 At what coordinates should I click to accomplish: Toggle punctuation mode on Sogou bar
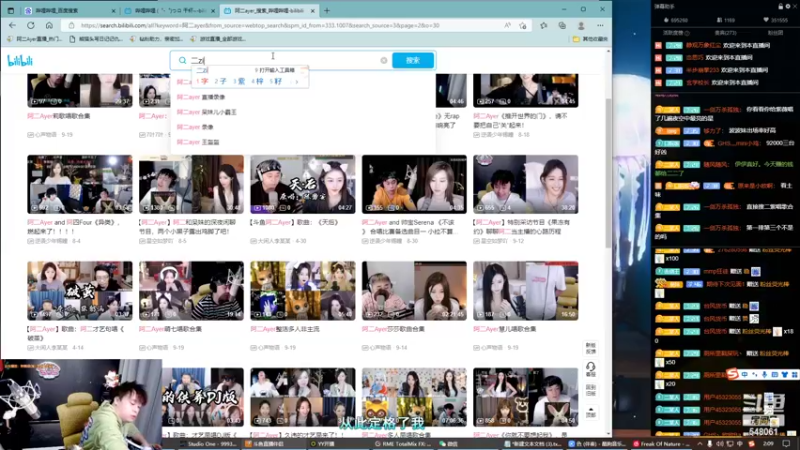(755, 374)
